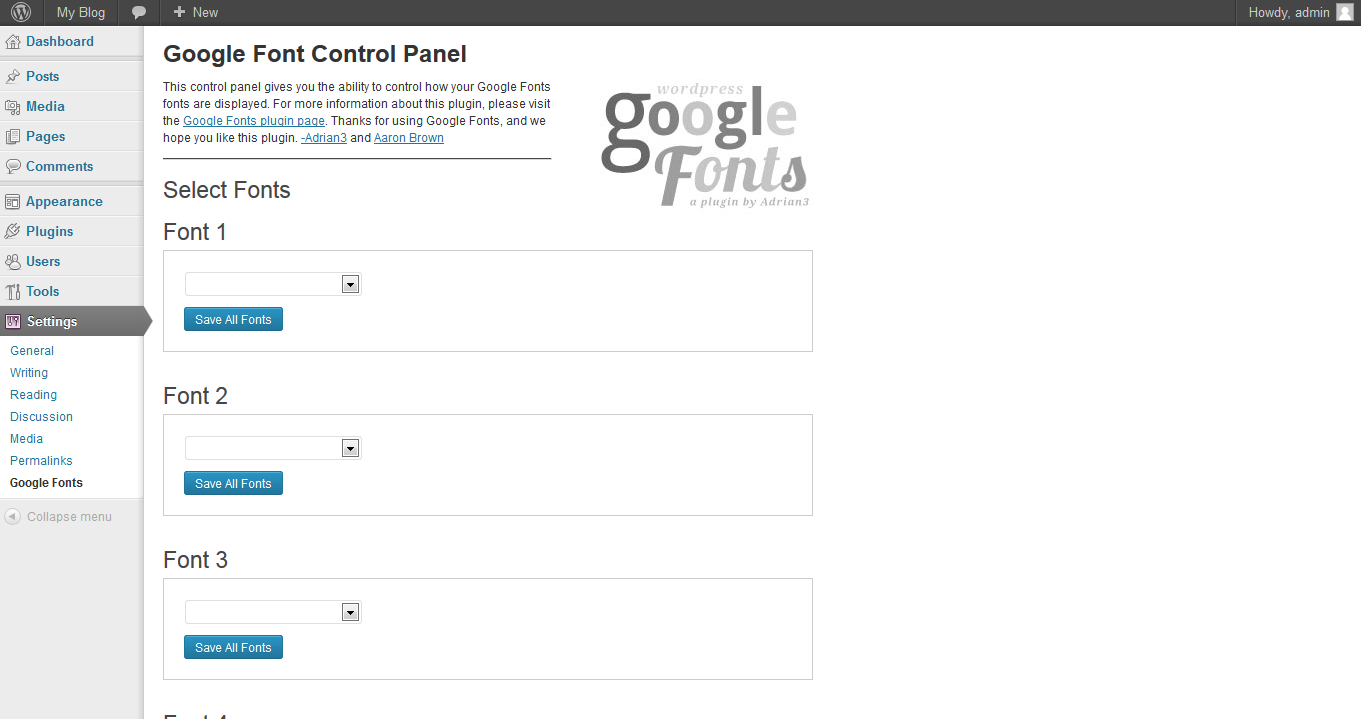The width and height of the screenshot is (1361, 719).
Task: Visit the Aaron Brown link
Action: (408, 138)
